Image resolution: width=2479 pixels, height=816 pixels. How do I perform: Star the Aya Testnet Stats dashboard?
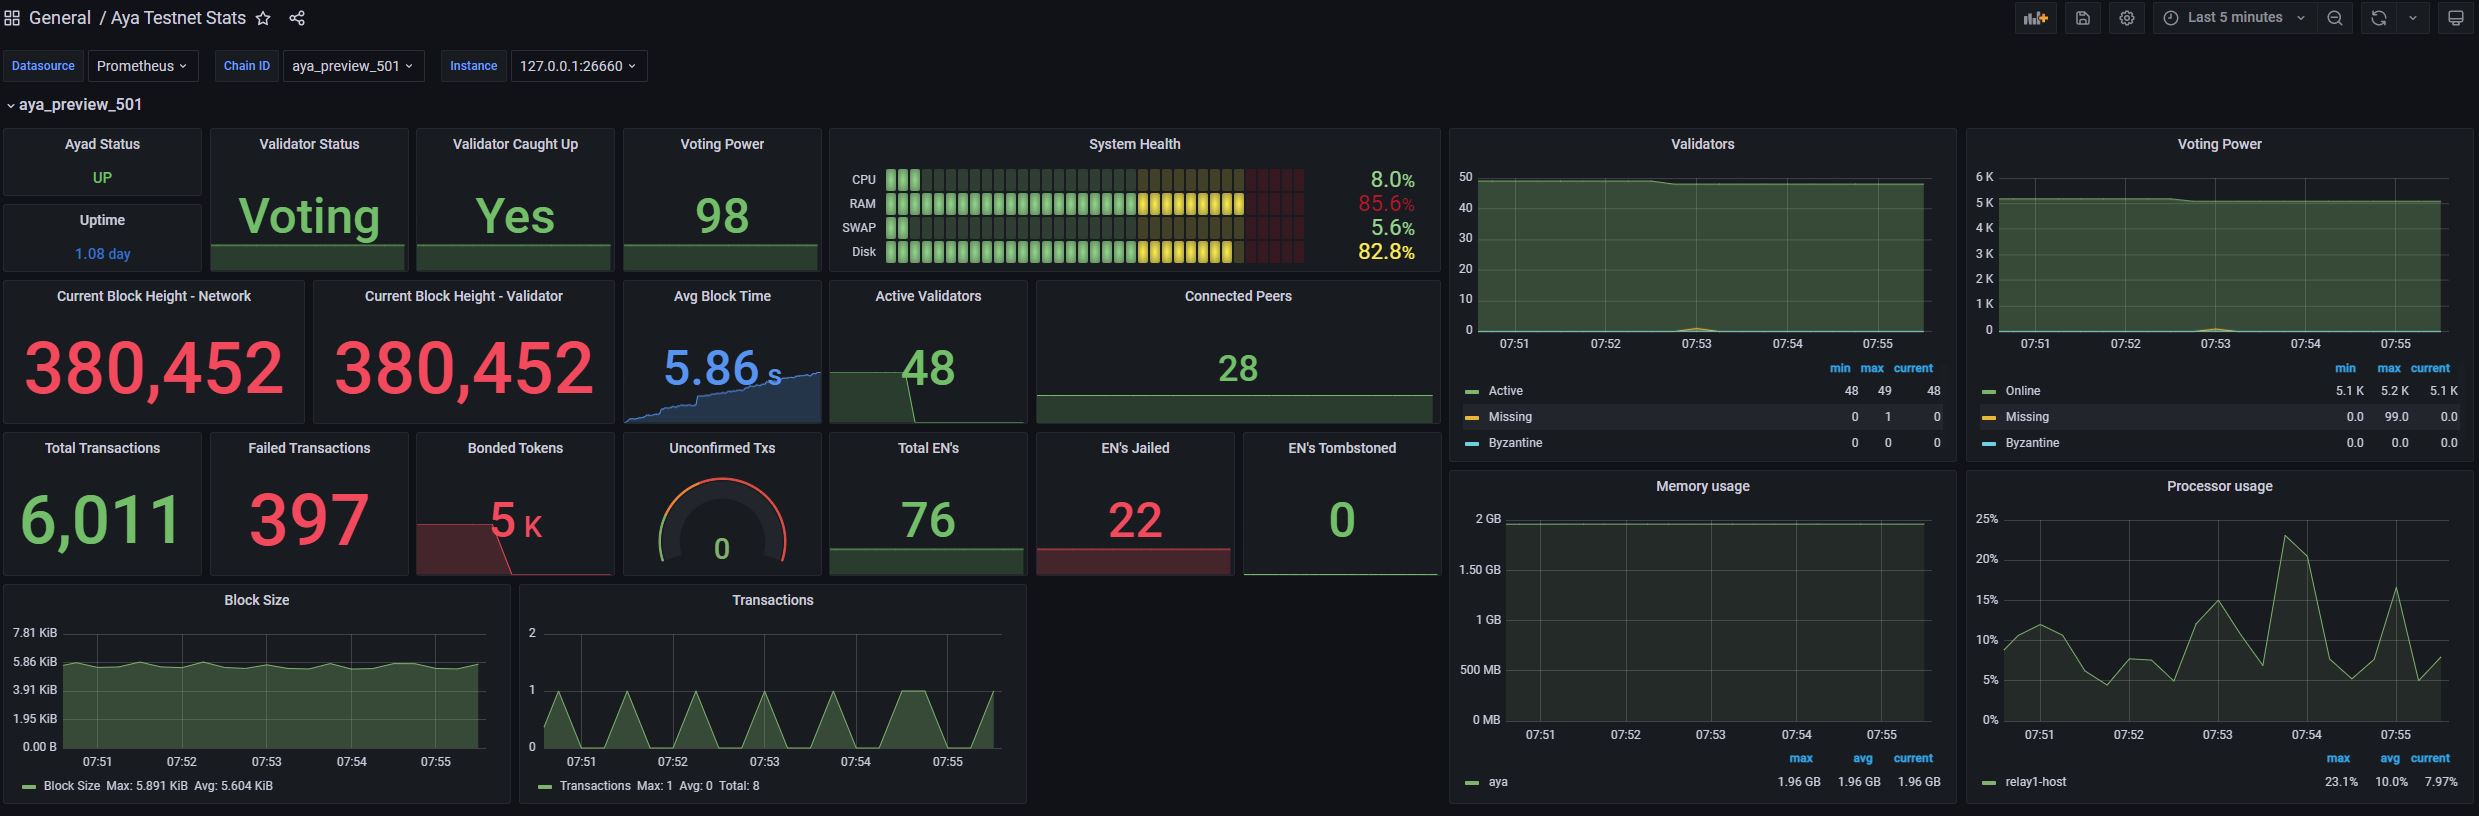click(263, 18)
